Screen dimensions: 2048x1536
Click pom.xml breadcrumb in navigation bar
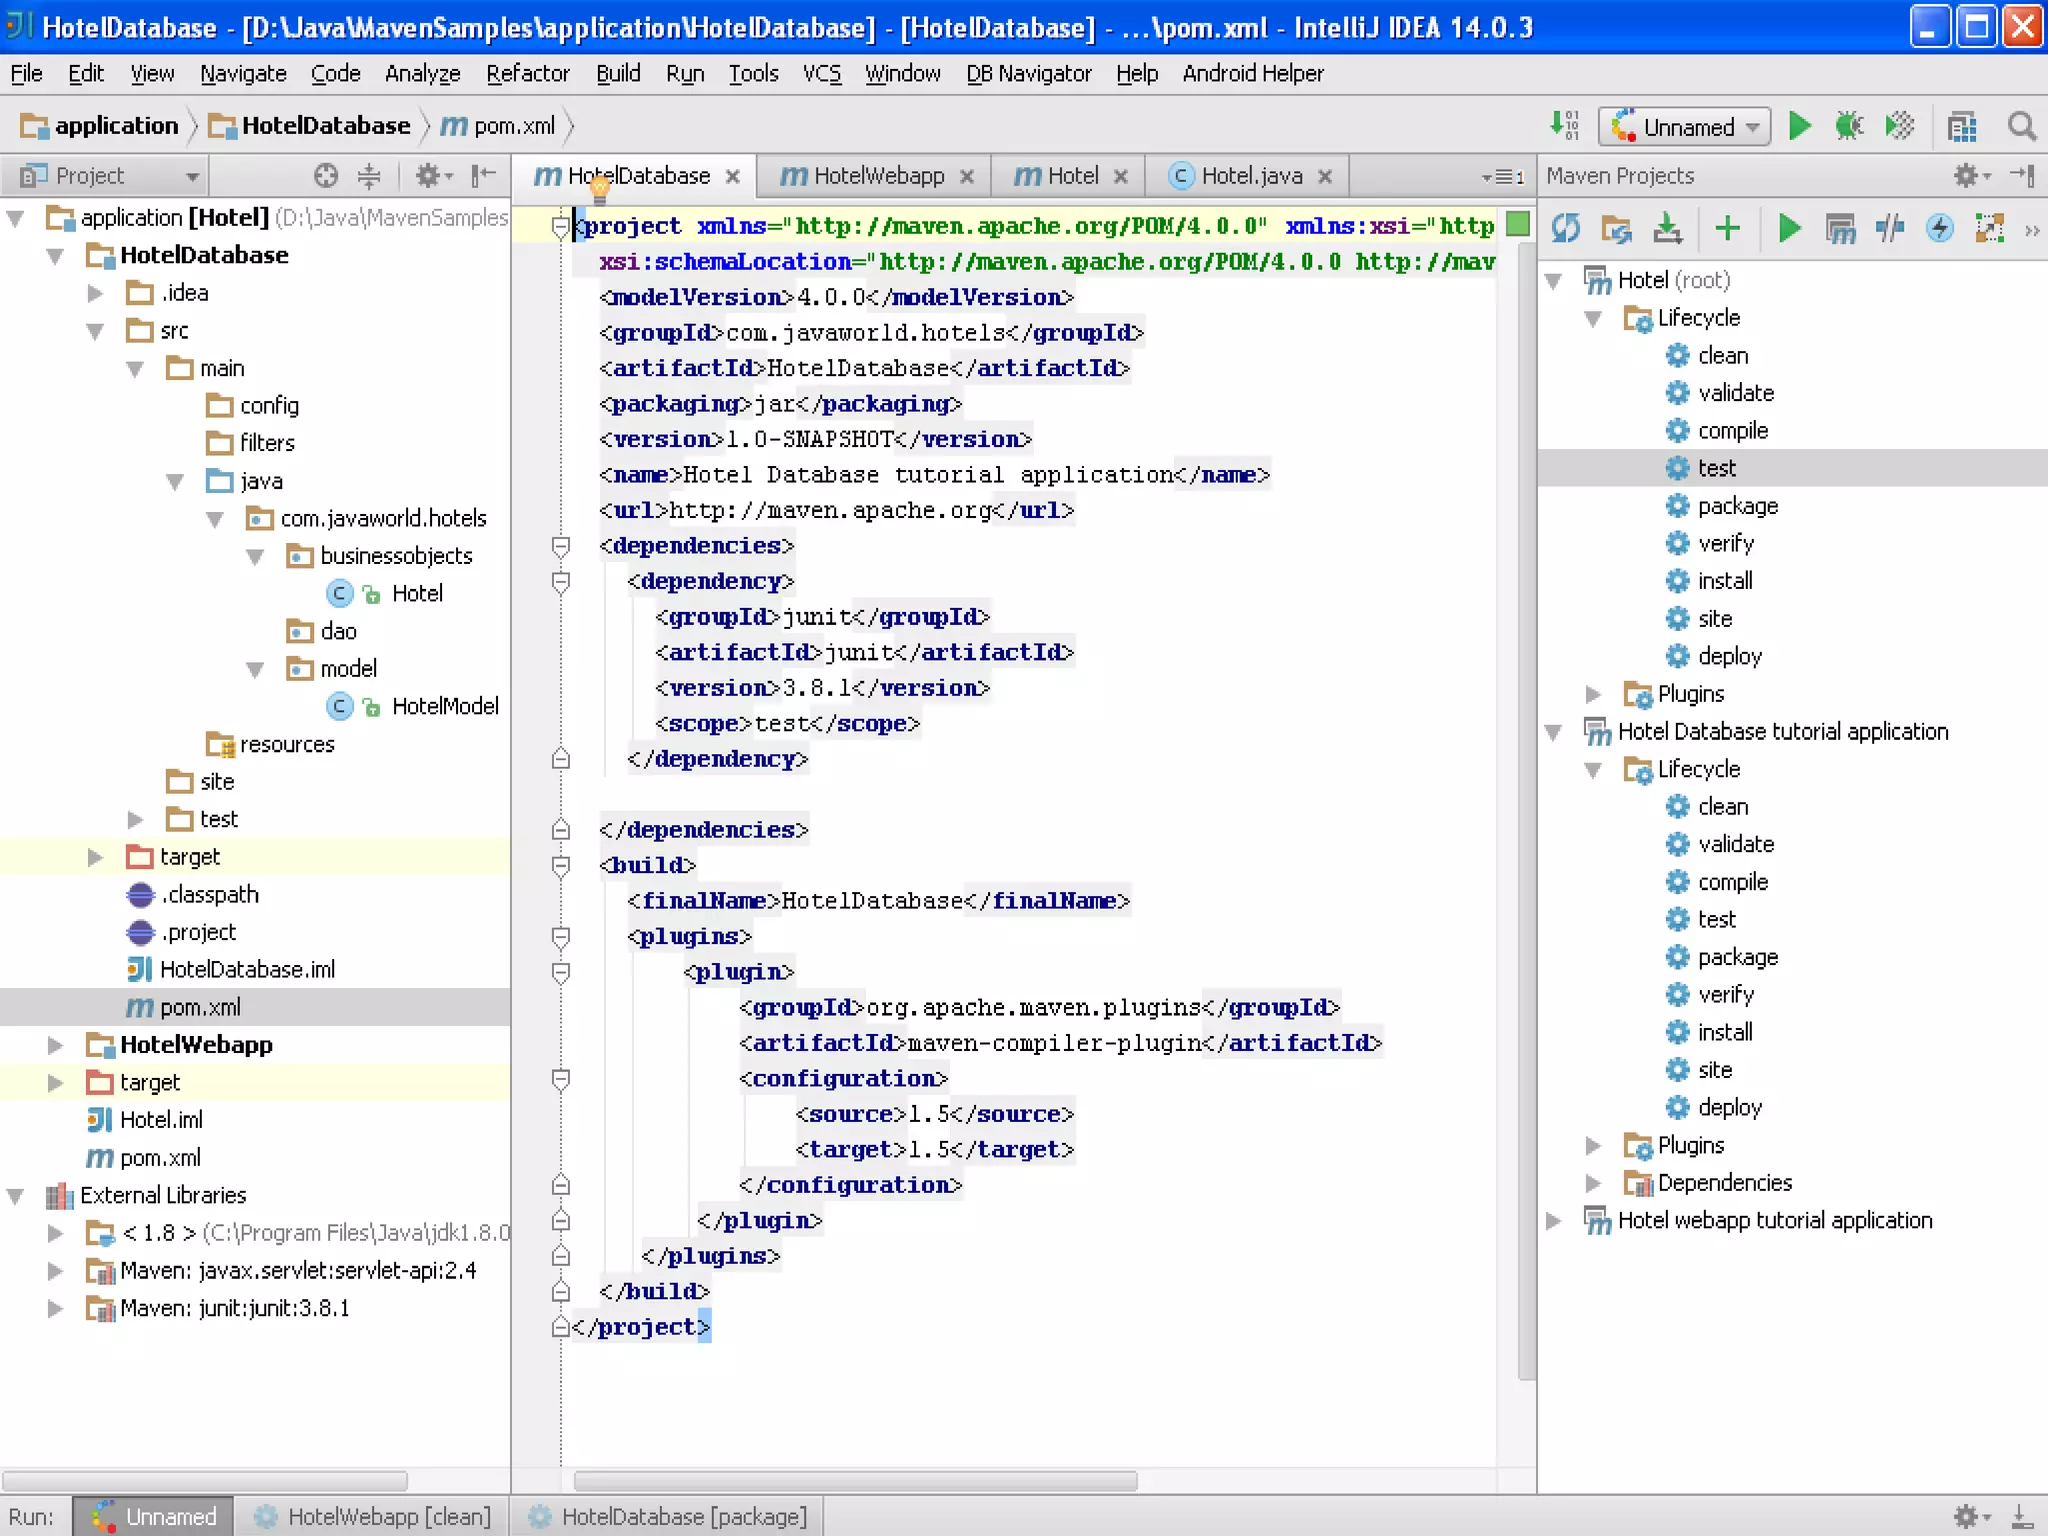498,126
